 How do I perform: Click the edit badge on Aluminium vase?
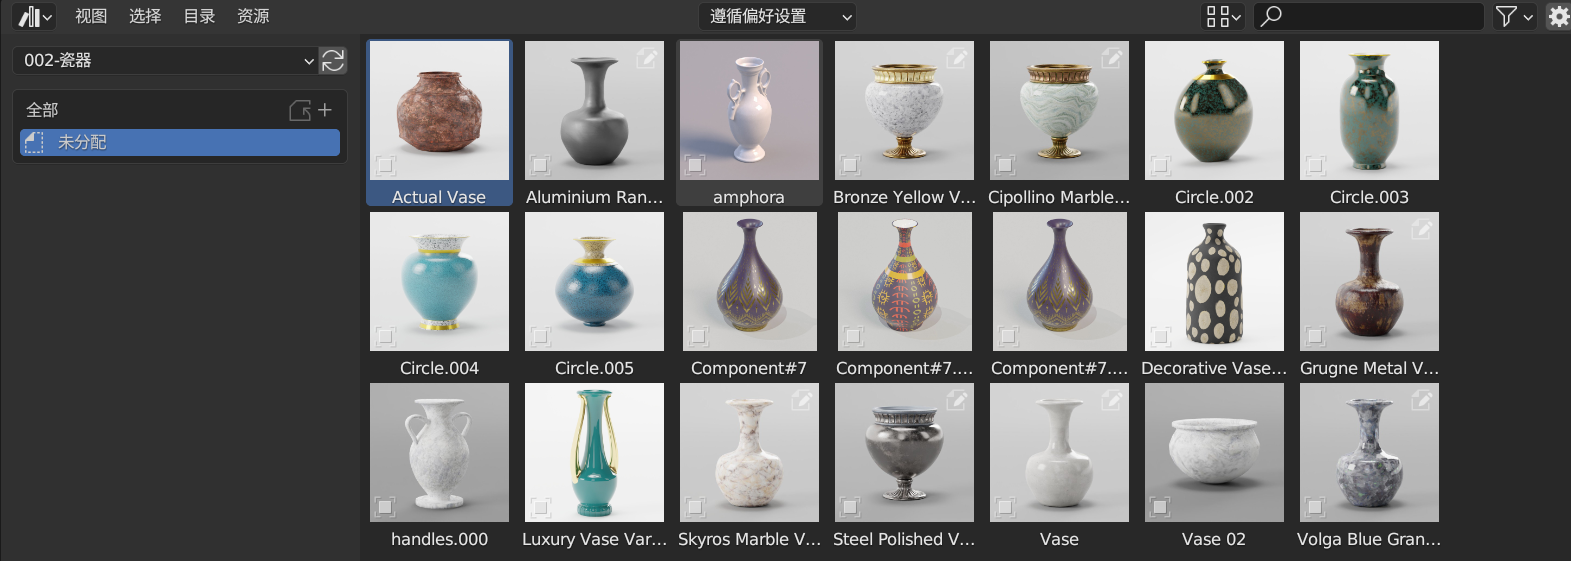[647, 58]
